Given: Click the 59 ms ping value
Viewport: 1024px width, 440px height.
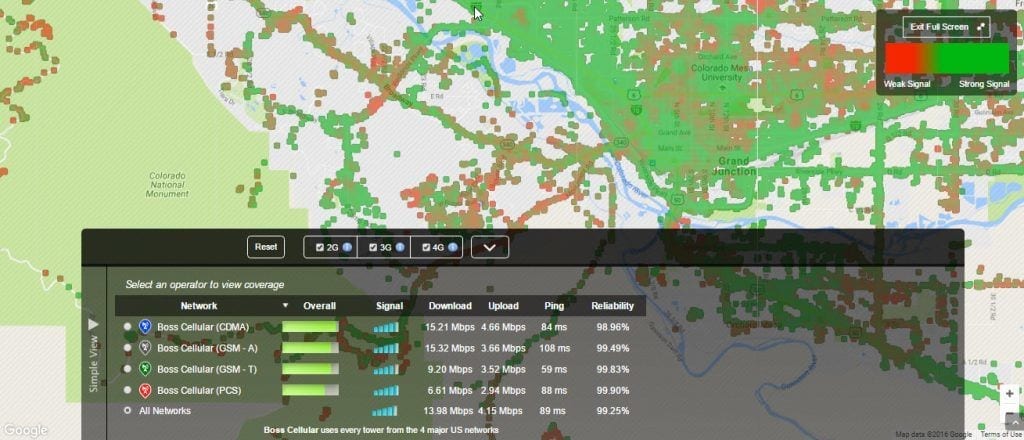Looking at the screenshot, I should click(554, 369).
